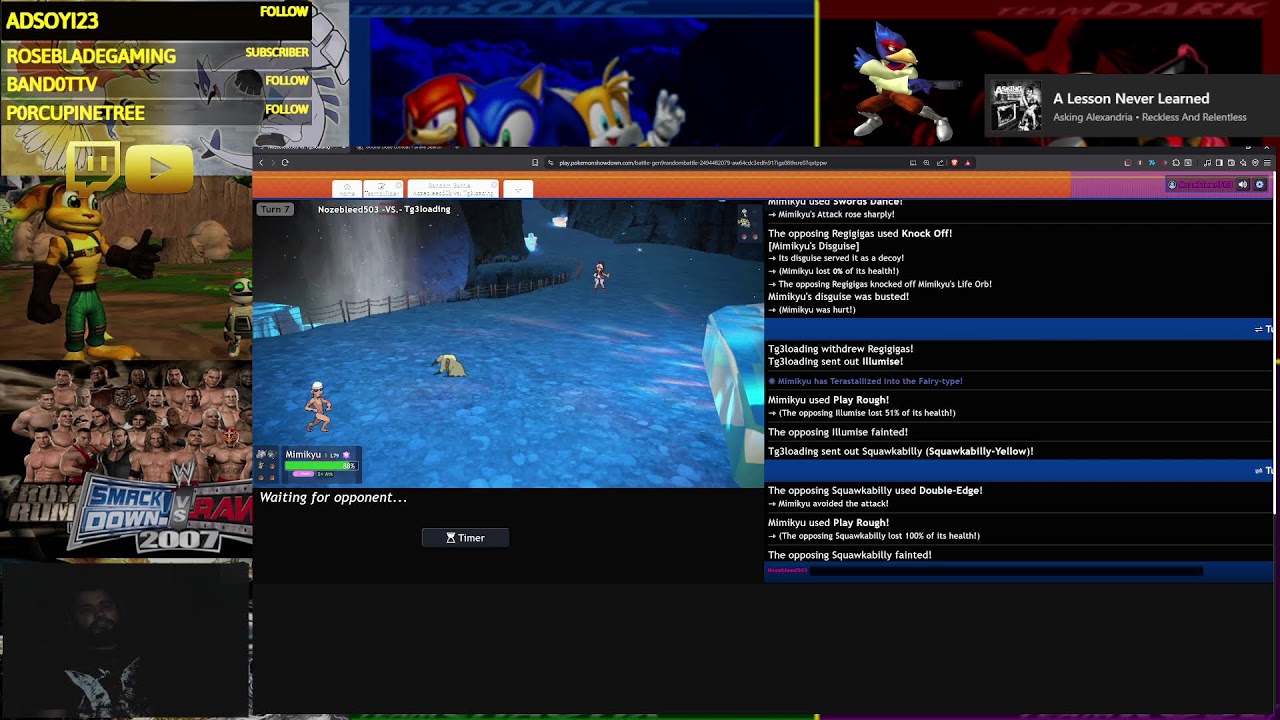Open Showdown sound volume settings
The height and width of the screenshot is (720, 1280).
[1243, 185]
